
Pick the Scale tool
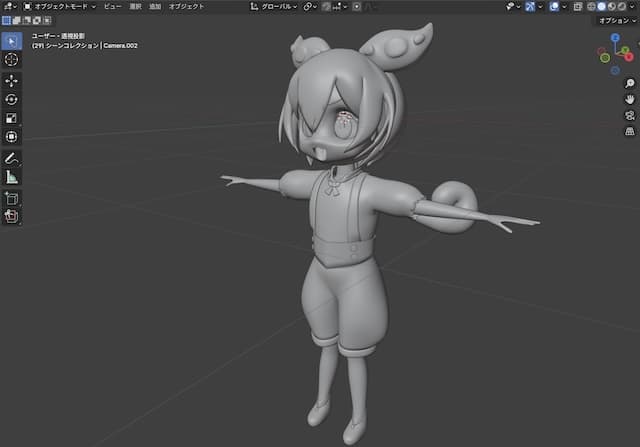[x=12, y=118]
